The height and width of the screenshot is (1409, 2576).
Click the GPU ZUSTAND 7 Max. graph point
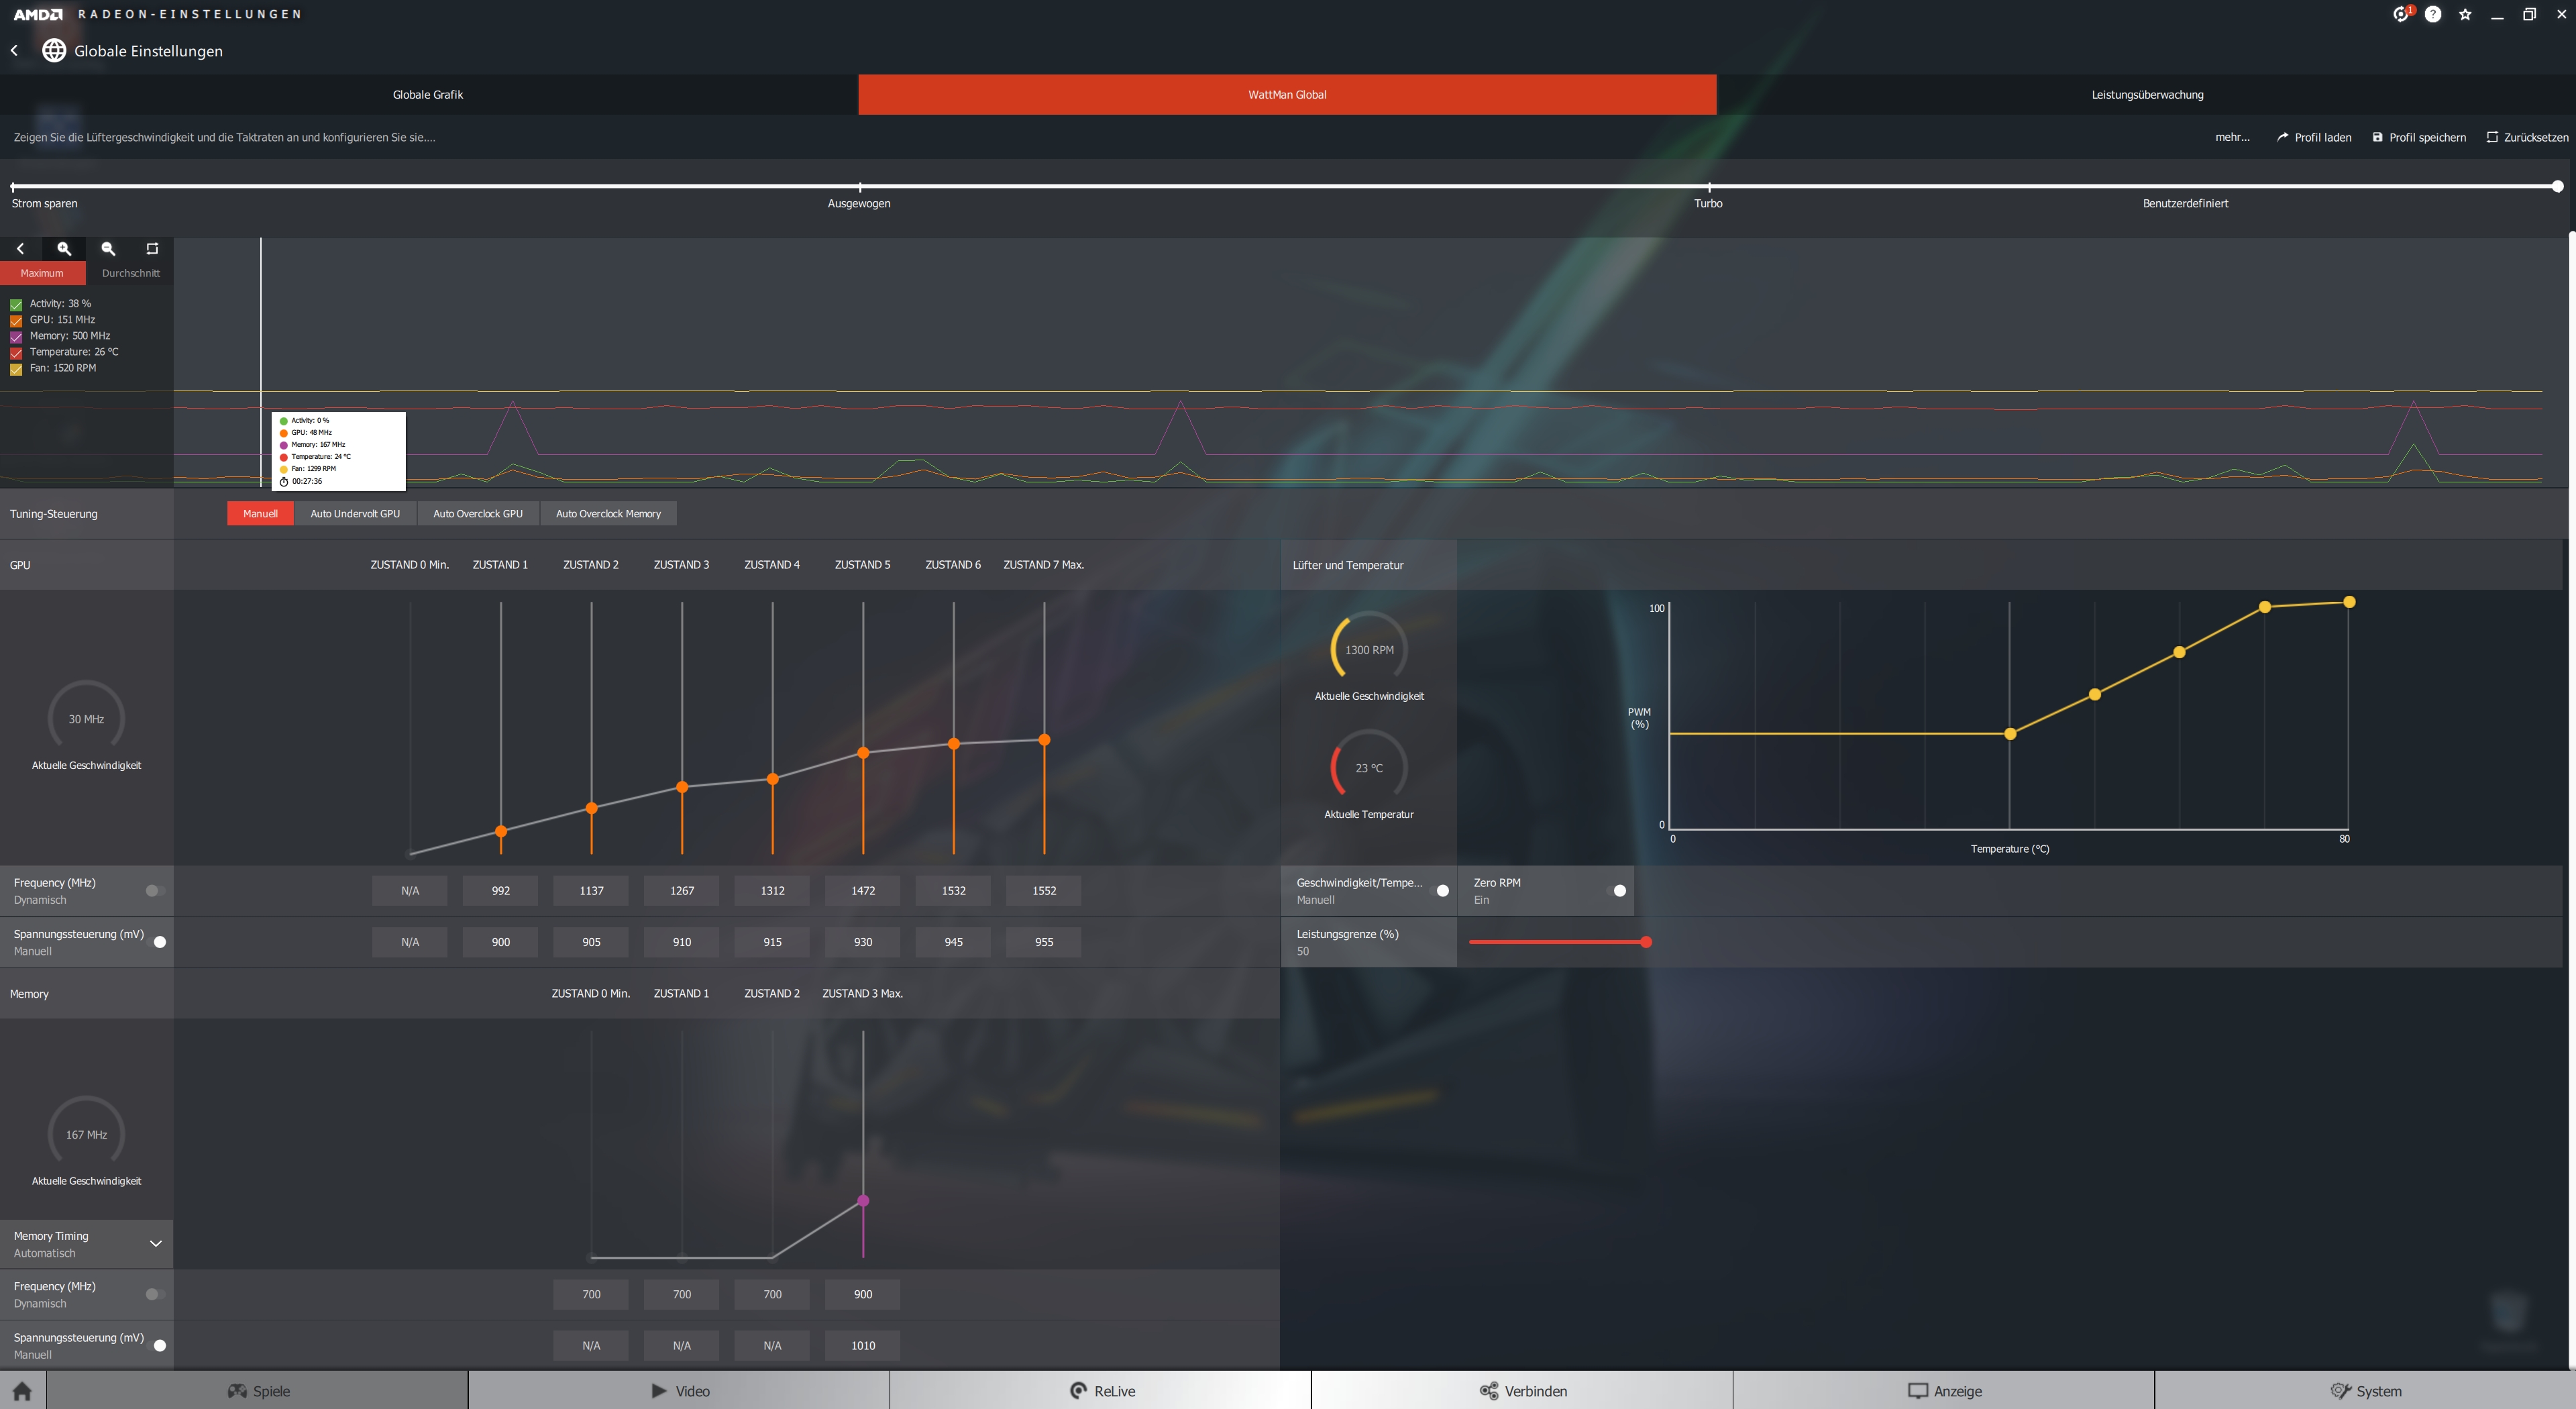1044,740
